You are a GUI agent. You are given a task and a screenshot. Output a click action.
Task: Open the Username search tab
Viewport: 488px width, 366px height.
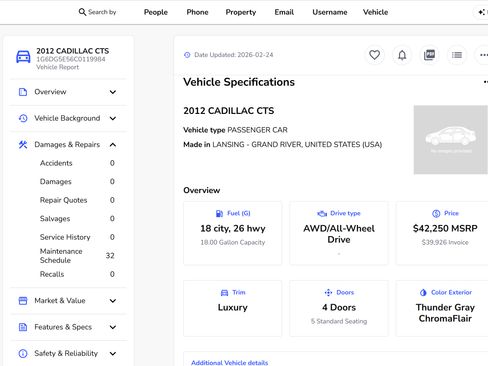point(330,12)
